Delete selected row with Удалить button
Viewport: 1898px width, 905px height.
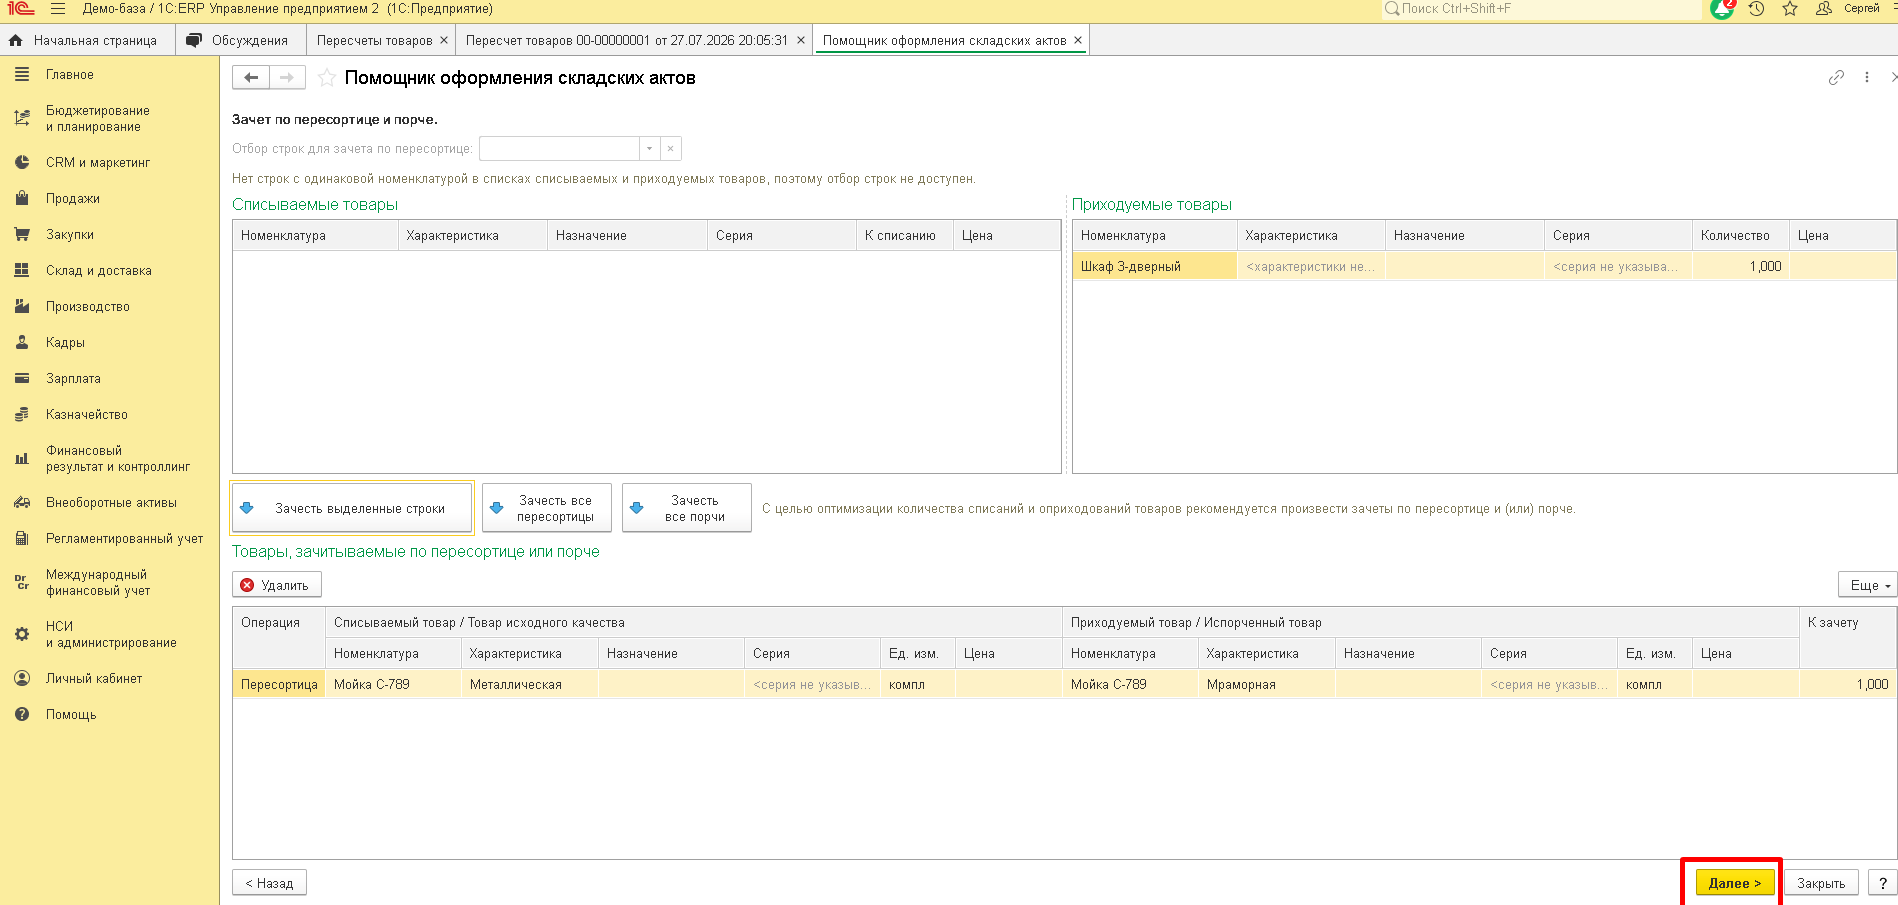(277, 586)
